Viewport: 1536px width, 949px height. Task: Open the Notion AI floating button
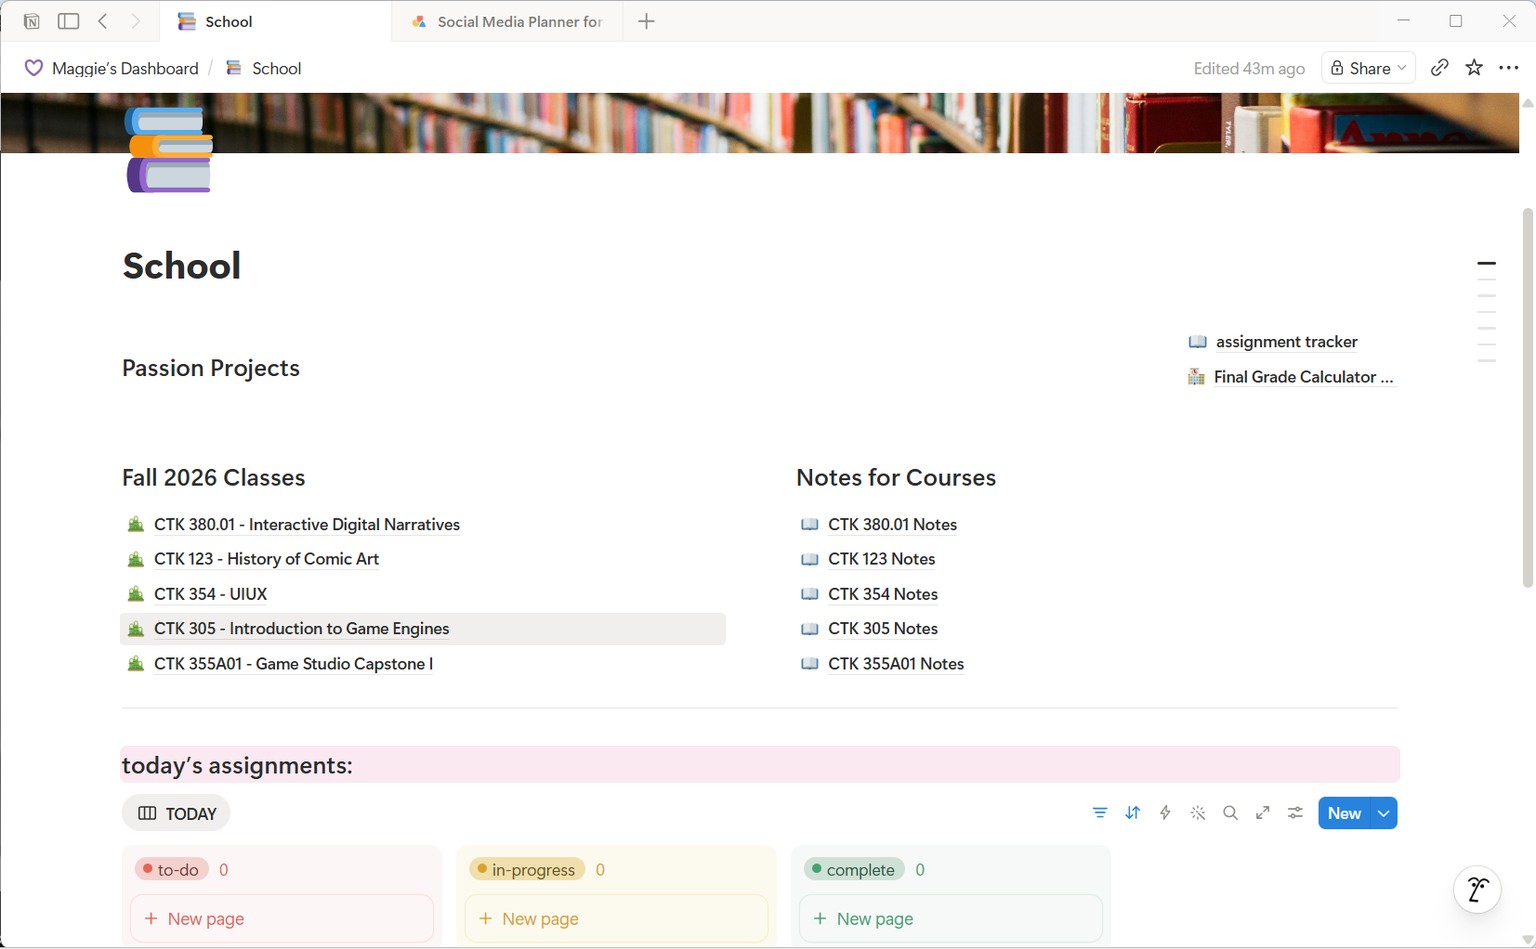tap(1477, 889)
